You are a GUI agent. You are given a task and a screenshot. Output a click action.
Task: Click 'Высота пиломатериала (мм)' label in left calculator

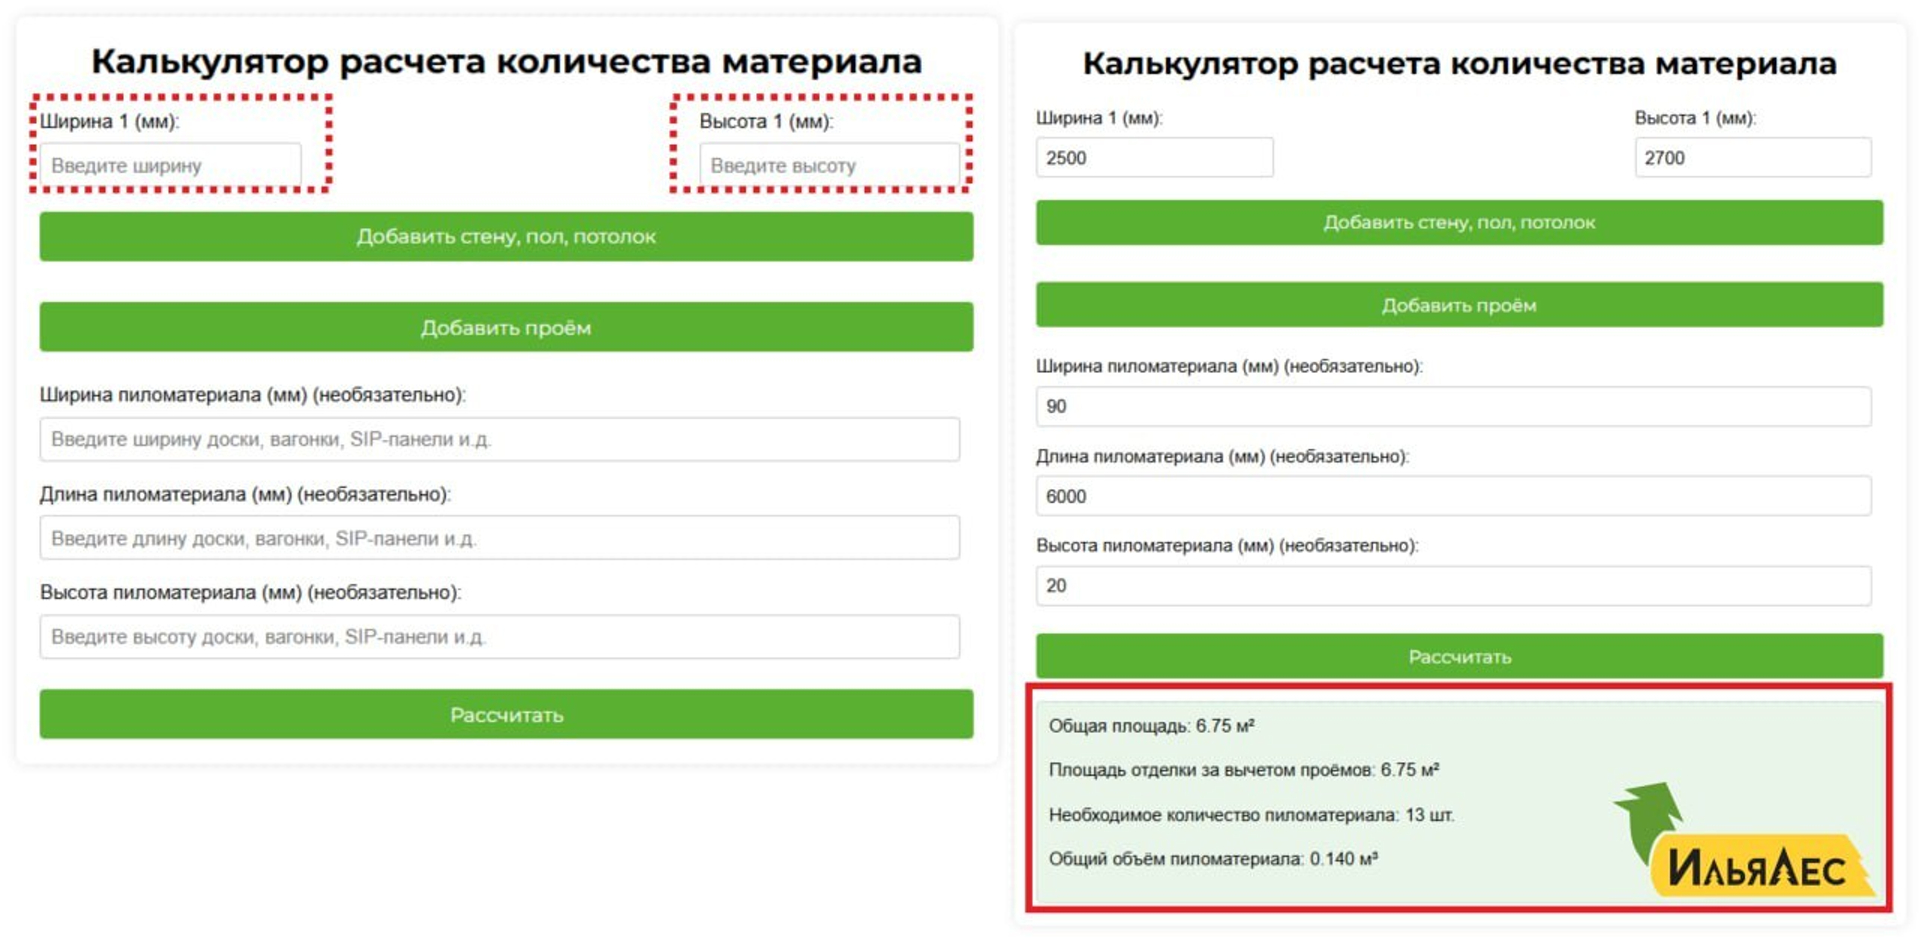click(250, 593)
